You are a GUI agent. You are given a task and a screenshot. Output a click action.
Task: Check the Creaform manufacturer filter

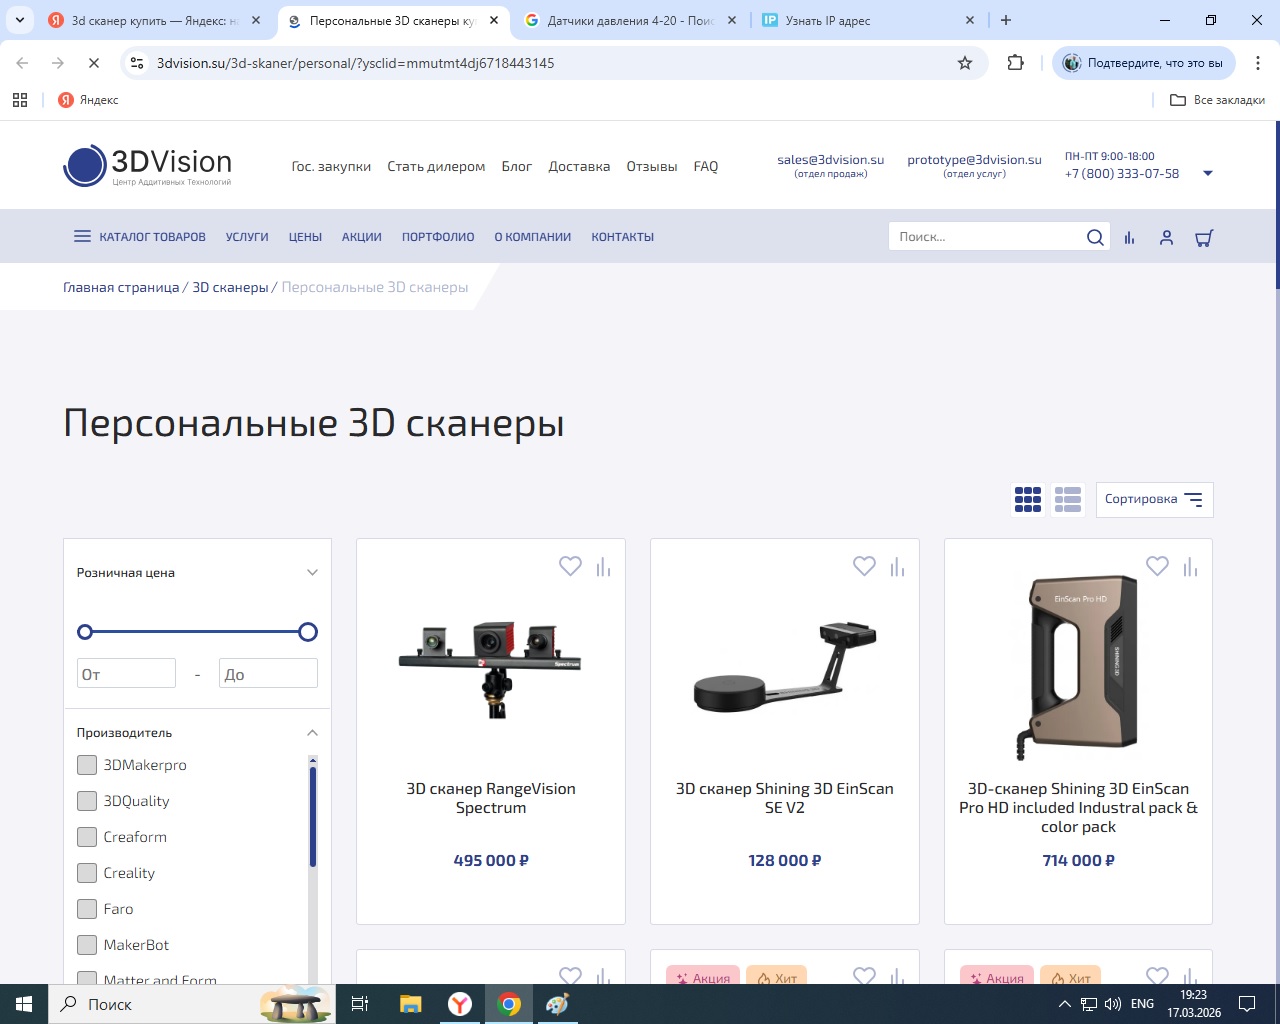87,837
